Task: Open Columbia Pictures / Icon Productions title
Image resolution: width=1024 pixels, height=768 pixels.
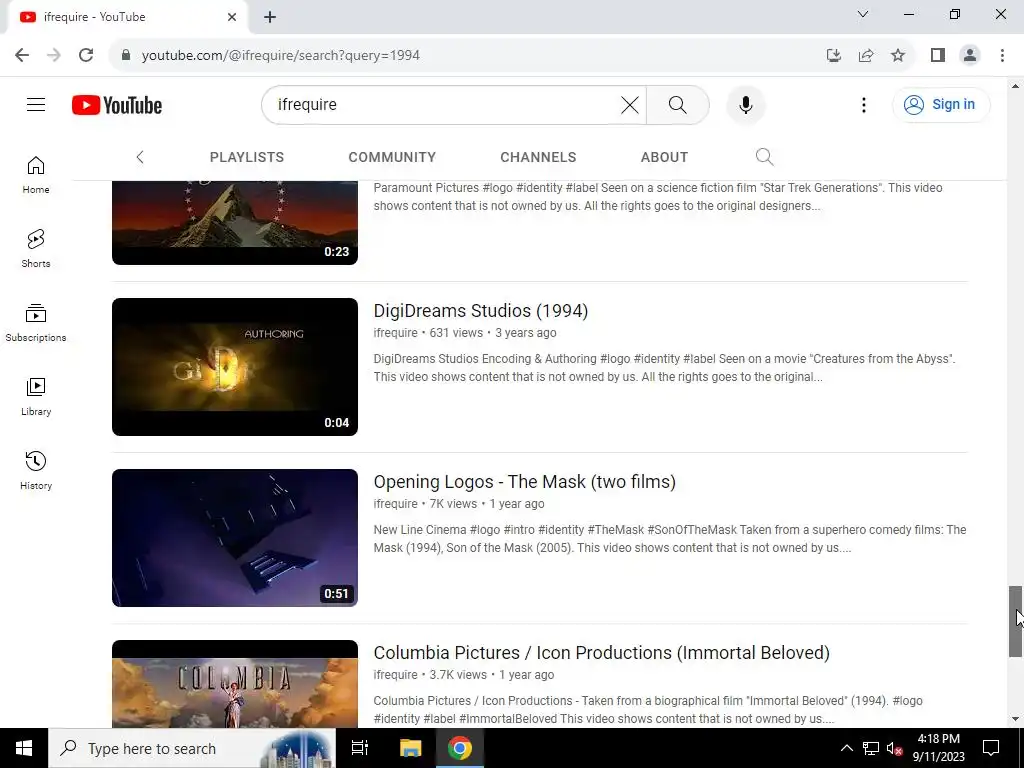Action: click(x=601, y=652)
